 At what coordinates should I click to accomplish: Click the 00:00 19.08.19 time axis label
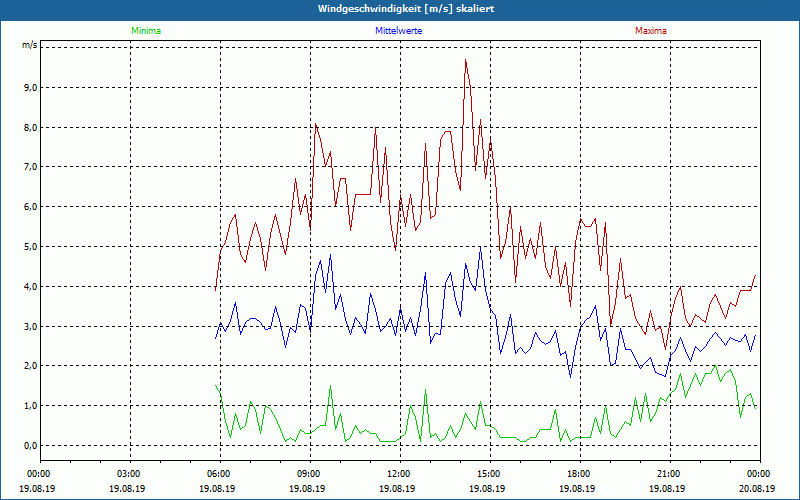click(x=38, y=481)
